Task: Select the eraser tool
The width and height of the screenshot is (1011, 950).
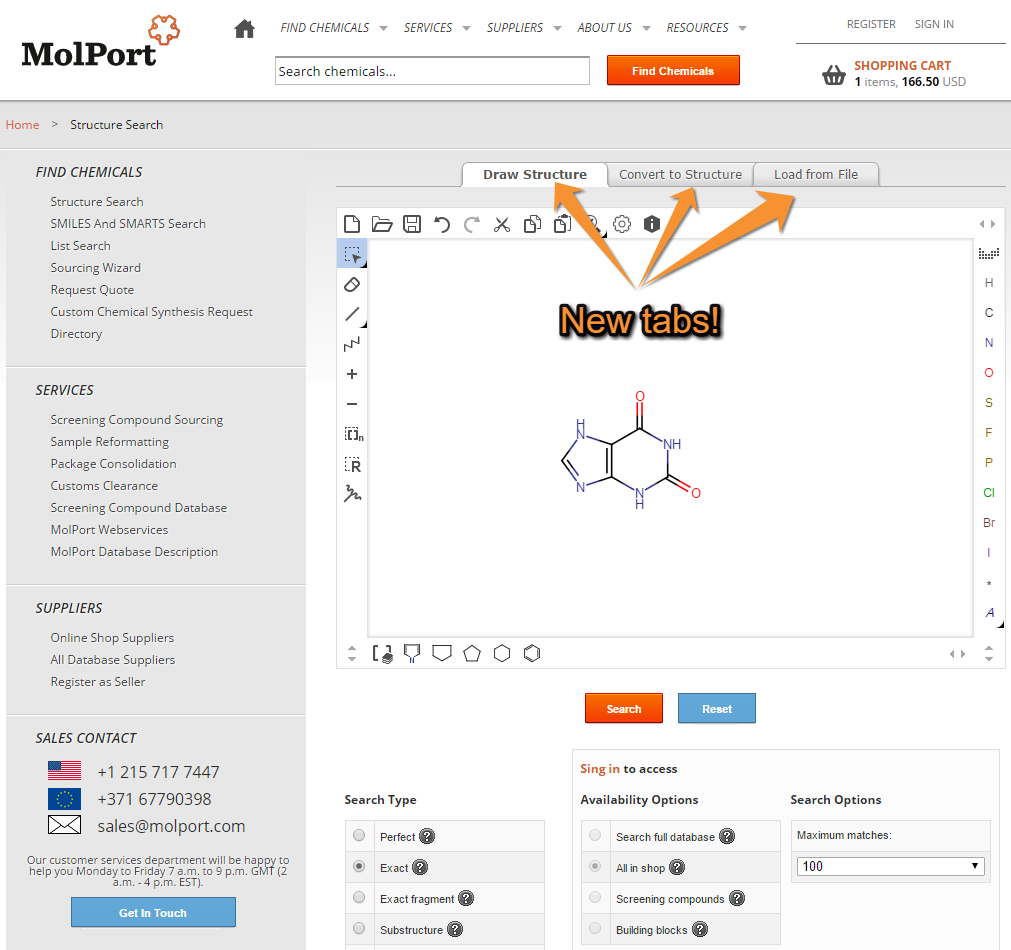Action: point(352,284)
